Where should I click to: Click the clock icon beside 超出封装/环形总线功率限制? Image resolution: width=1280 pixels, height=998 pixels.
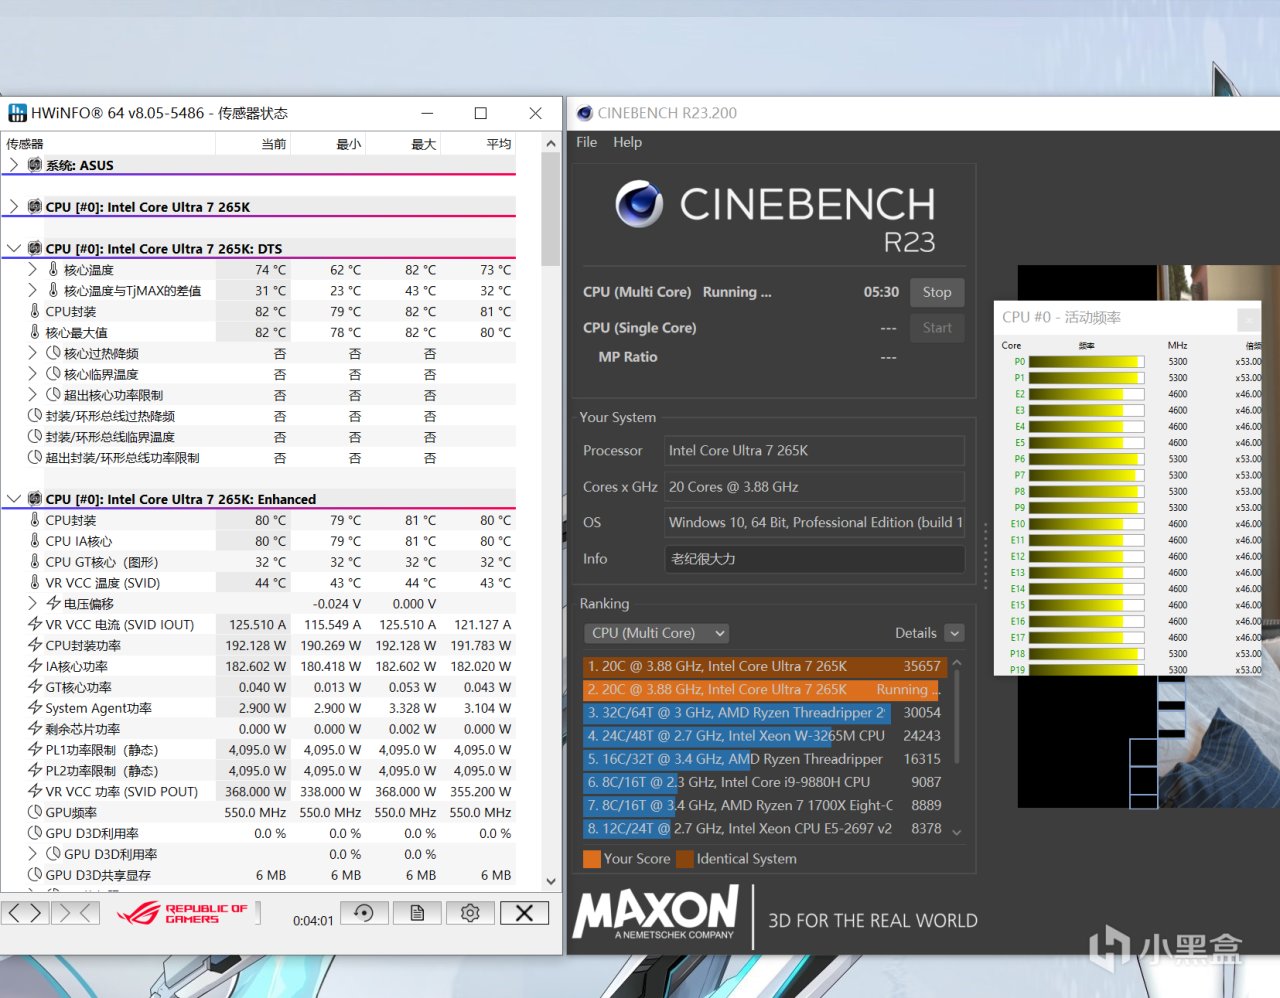click(x=35, y=458)
